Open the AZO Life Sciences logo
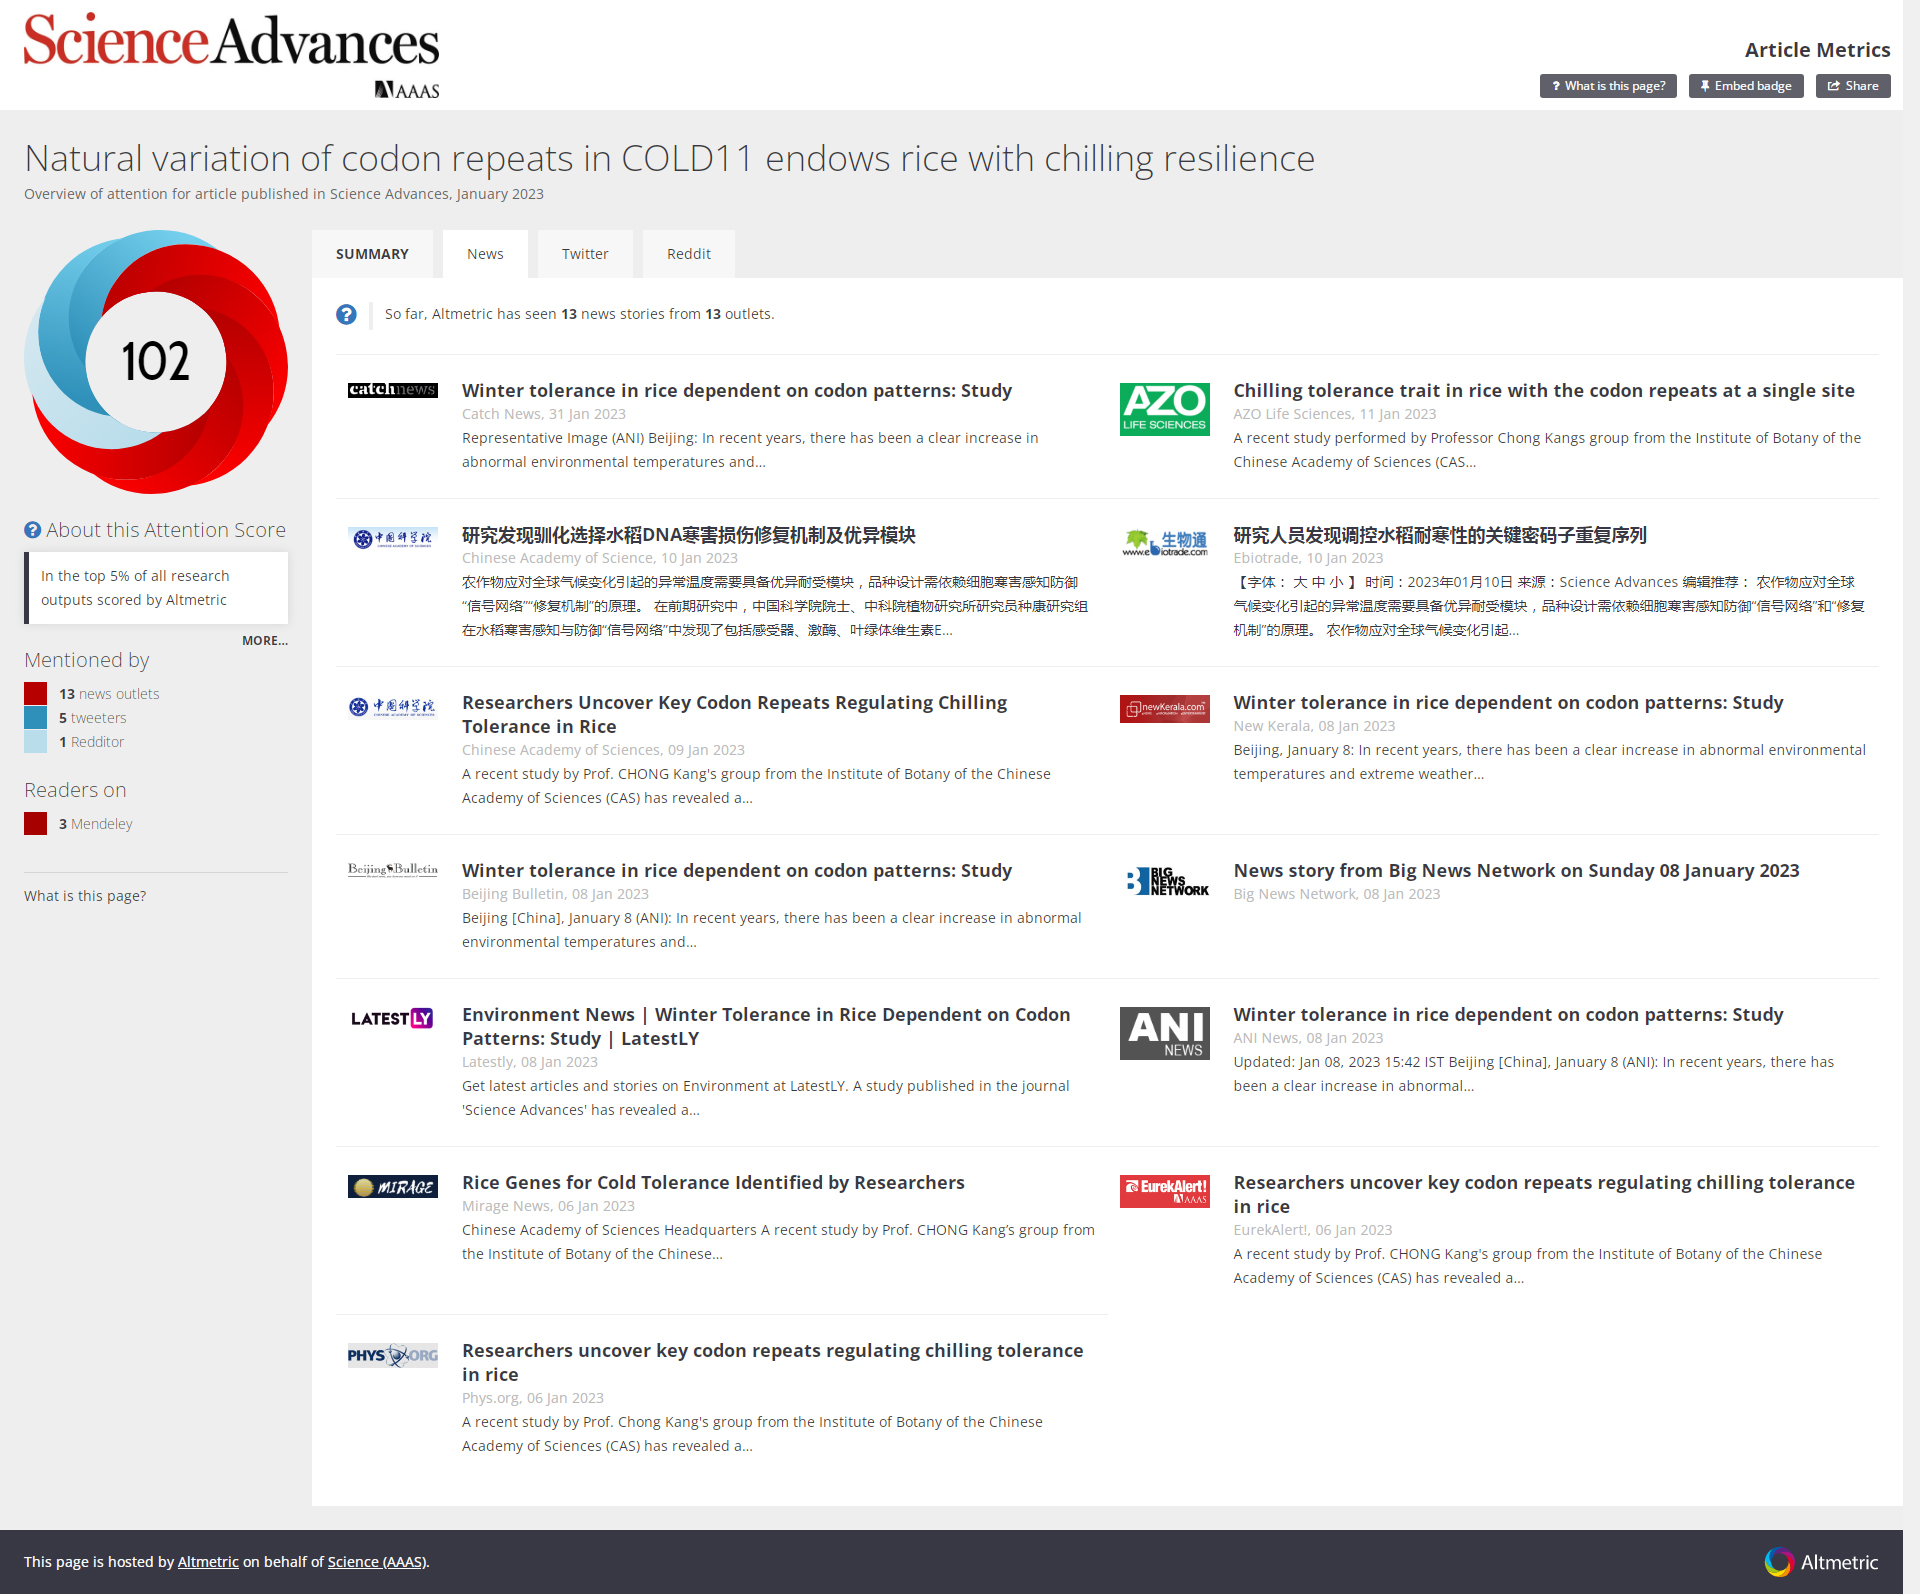Screen dimensions: 1920x1594 tap(1164, 409)
